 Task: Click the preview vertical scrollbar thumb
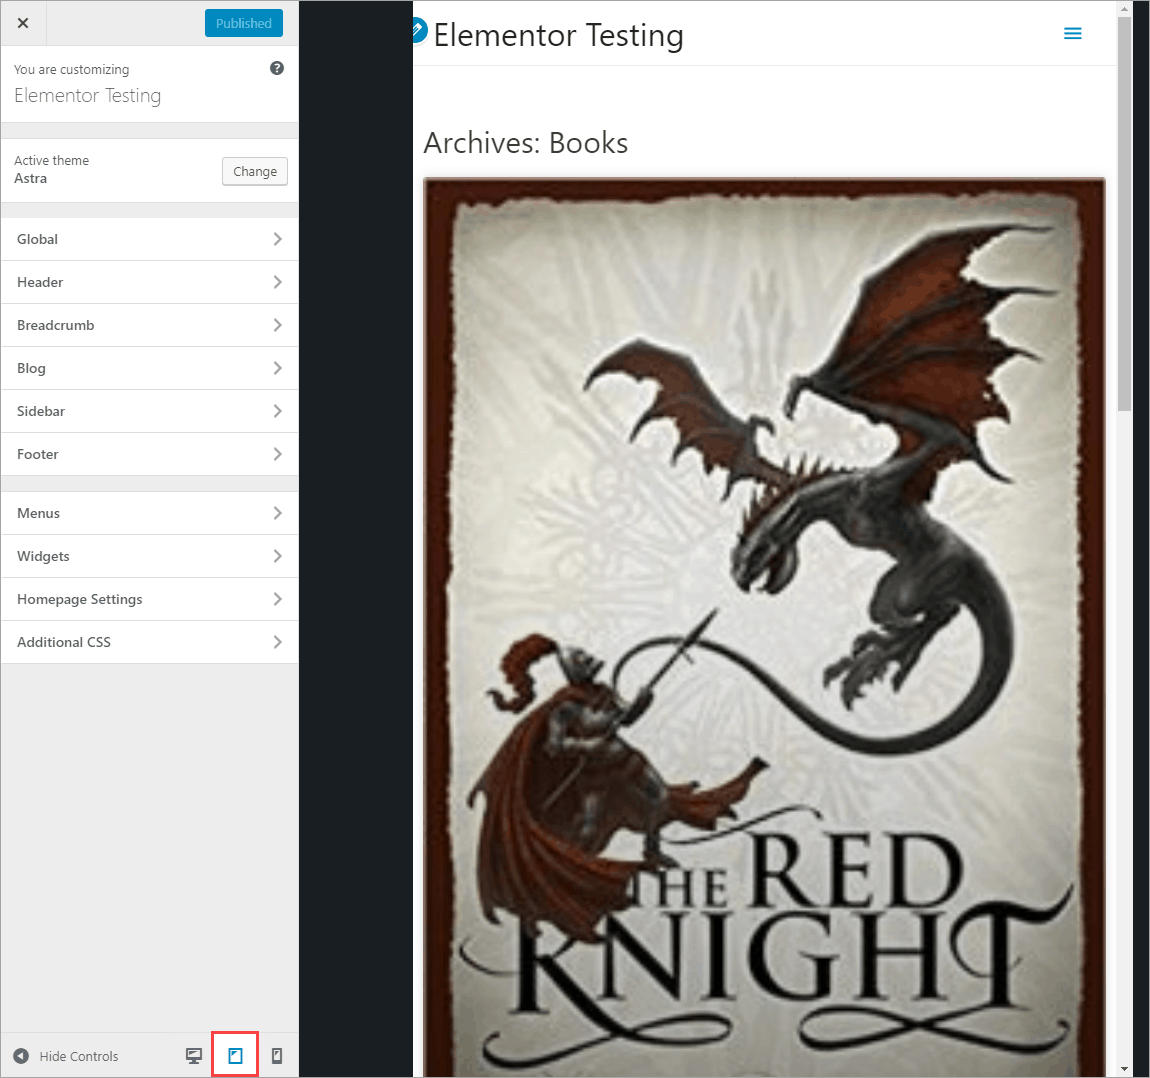click(x=1124, y=213)
